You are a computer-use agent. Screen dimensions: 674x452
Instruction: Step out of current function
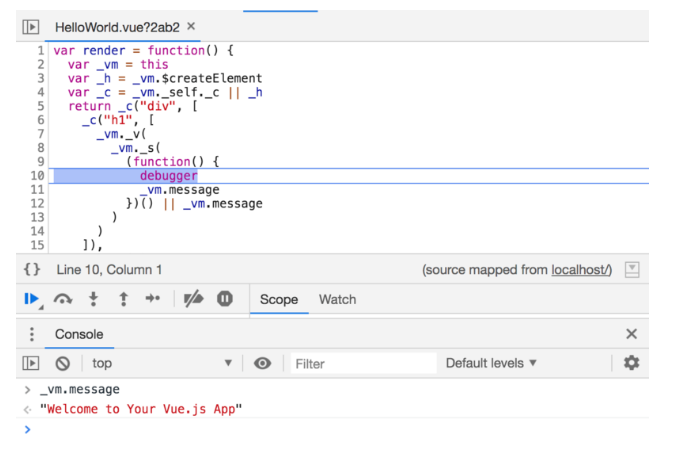click(123, 299)
